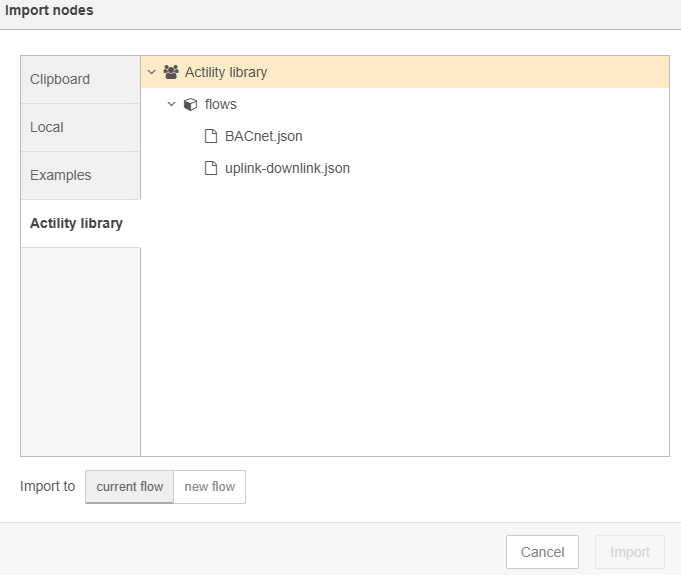Viewport: 681px width, 575px height.
Task: Select the flows folder label
Action: coord(221,104)
